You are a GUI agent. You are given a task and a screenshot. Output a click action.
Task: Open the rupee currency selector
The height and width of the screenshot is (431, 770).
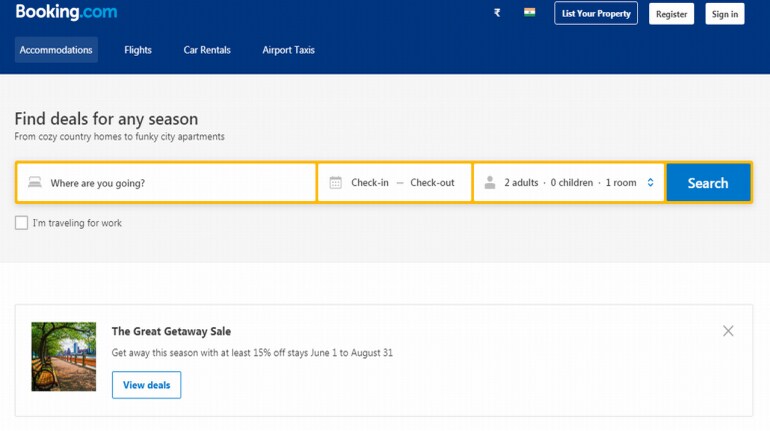[497, 14]
